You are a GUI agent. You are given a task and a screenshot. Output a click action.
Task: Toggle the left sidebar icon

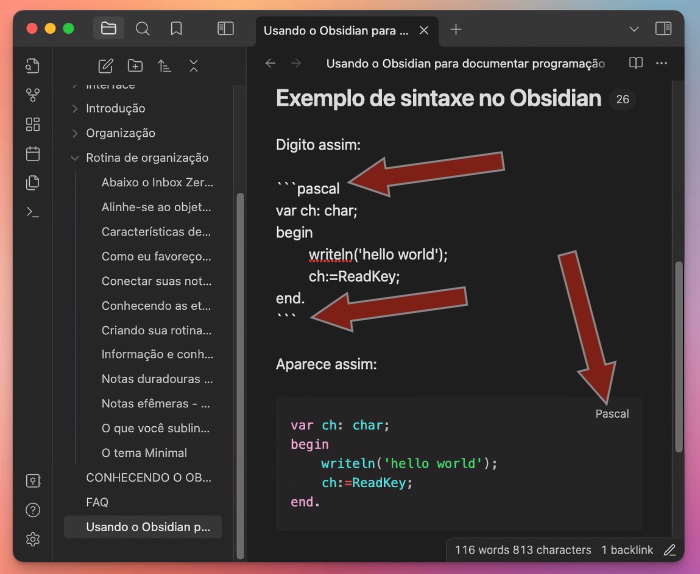pyautogui.click(x=225, y=29)
